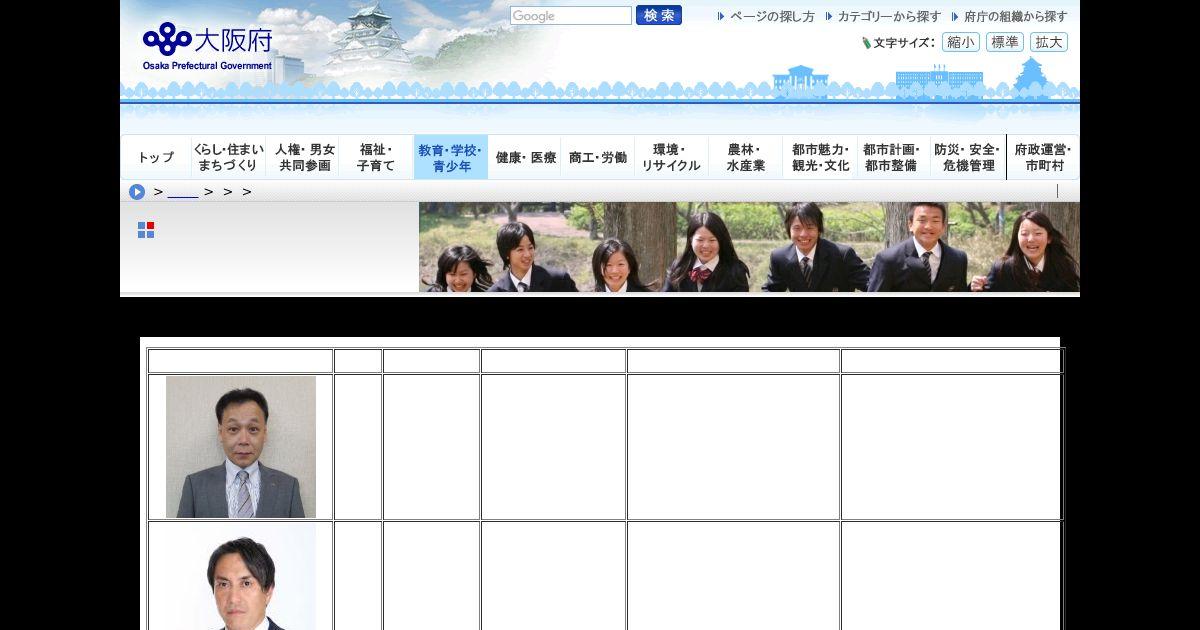Open the 環境・リサイクル menu
Screen dimensions: 1200x630
(671, 158)
